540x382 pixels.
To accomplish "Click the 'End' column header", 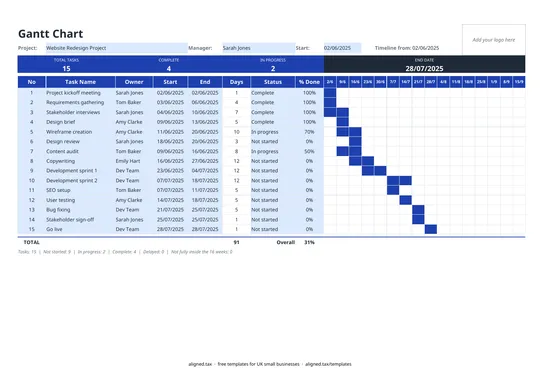I will (205, 82).
